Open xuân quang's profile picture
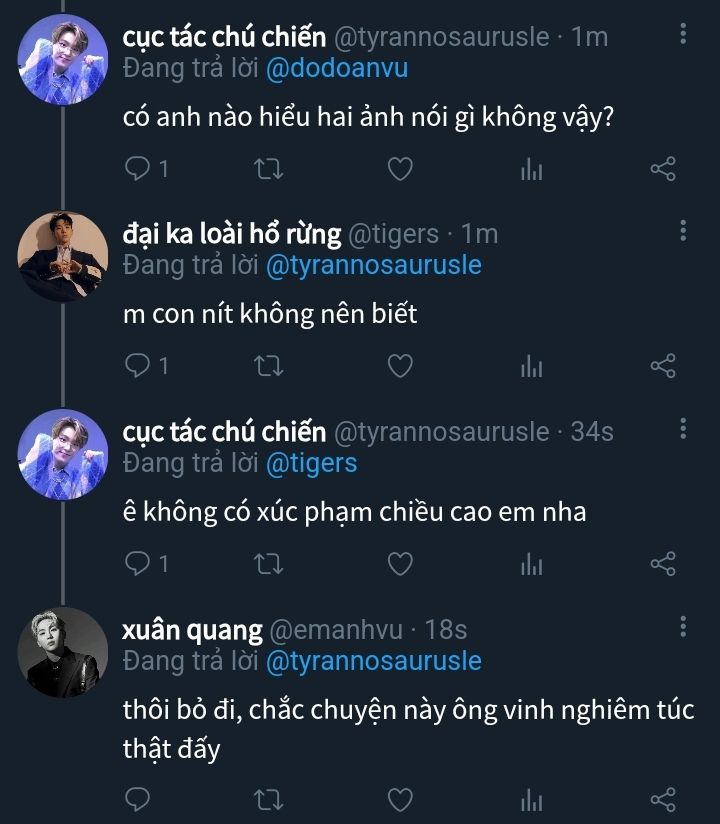 coord(63,651)
